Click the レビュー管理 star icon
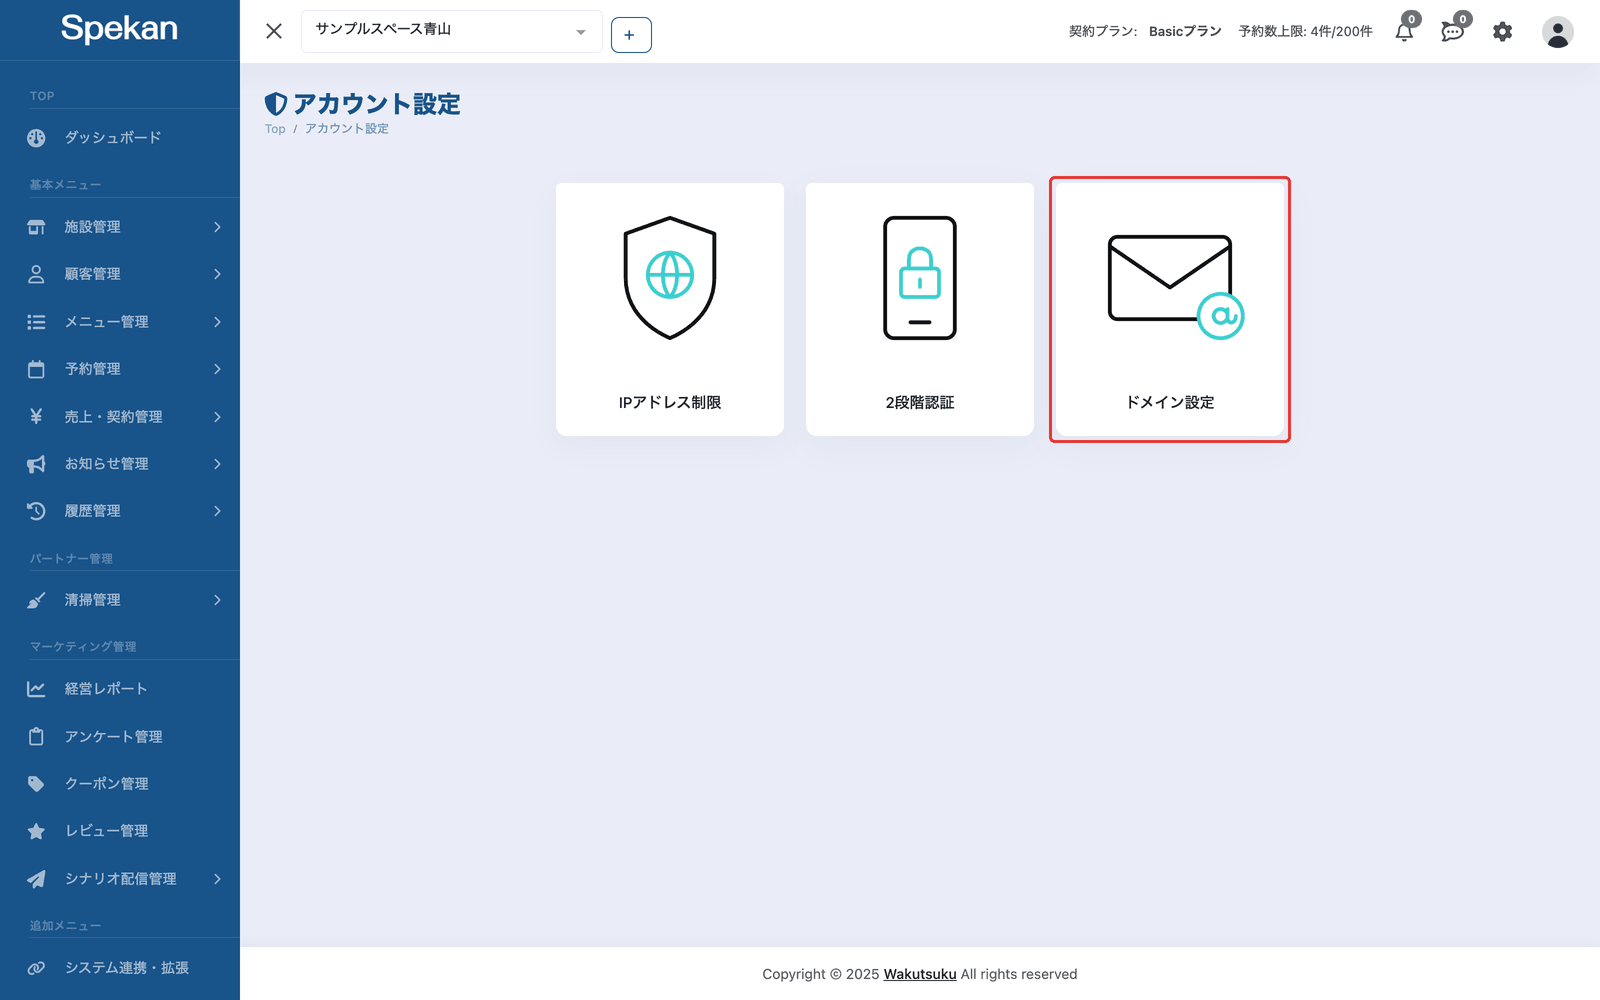 tap(36, 831)
